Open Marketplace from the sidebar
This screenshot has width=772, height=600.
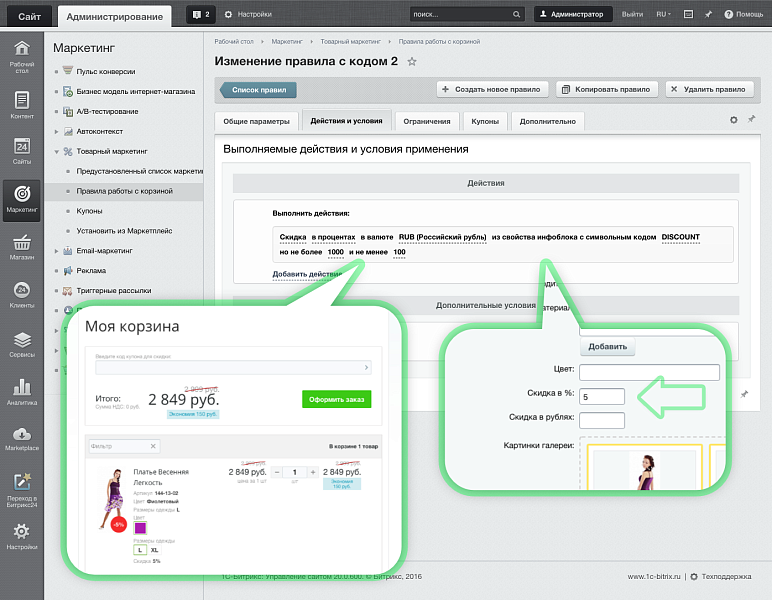[x=21, y=437]
